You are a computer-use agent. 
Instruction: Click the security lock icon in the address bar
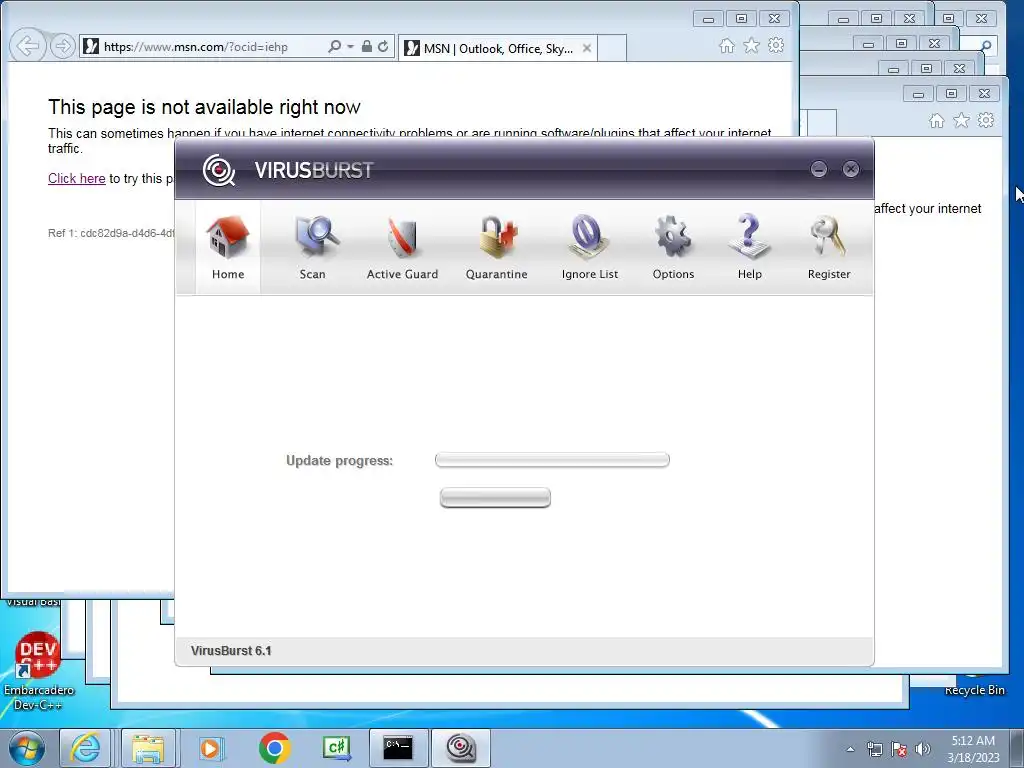coord(367,46)
